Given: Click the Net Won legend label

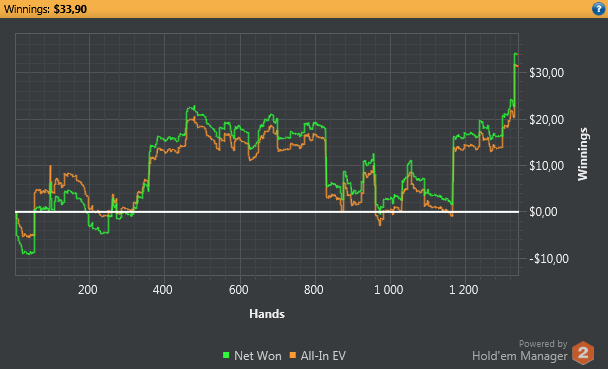Looking at the screenshot, I should 257,356.
